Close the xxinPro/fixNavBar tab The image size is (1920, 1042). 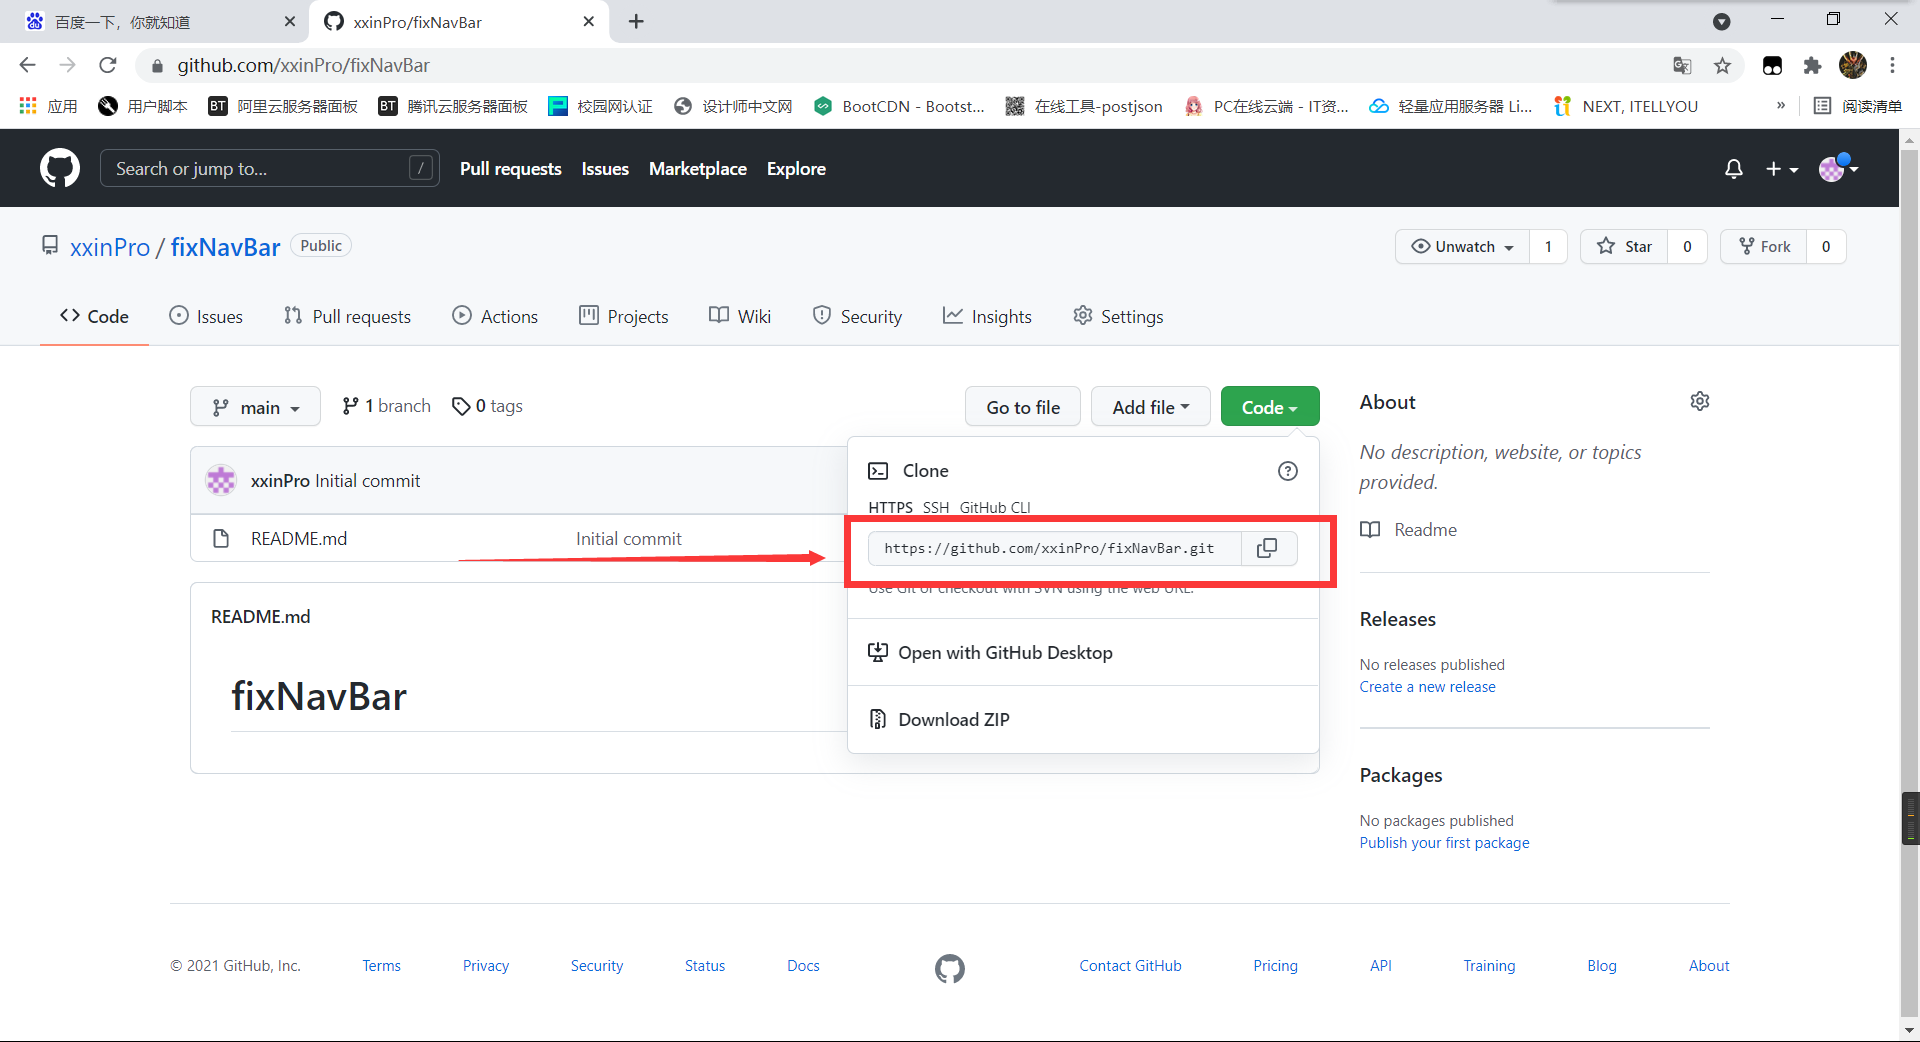pyautogui.click(x=588, y=21)
